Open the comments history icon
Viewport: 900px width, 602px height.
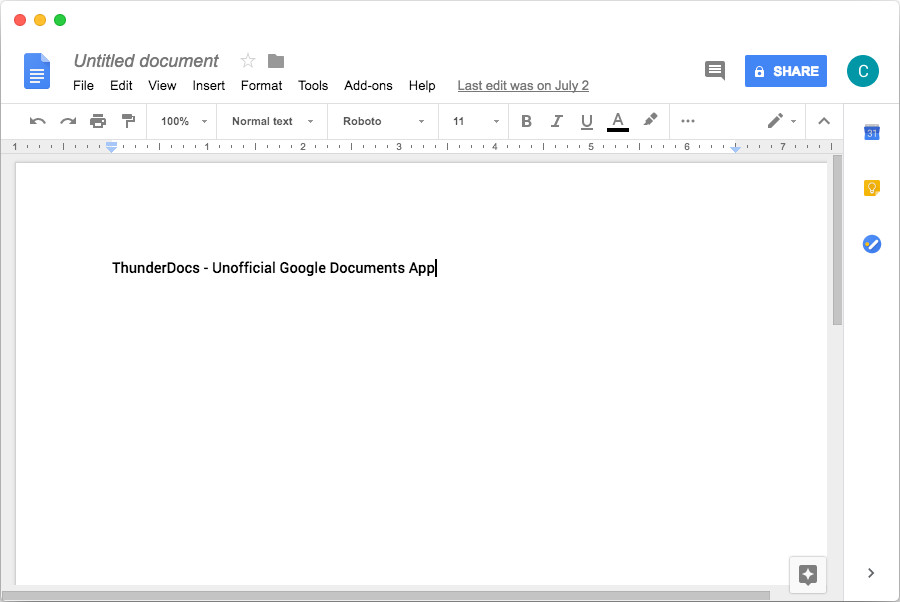pyautogui.click(x=715, y=71)
